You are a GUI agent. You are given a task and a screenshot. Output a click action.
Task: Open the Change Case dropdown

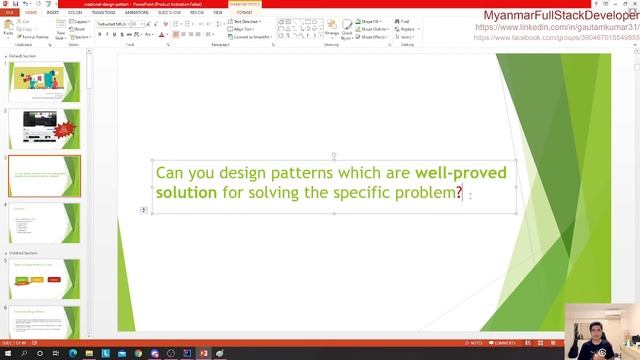(x=149, y=35)
